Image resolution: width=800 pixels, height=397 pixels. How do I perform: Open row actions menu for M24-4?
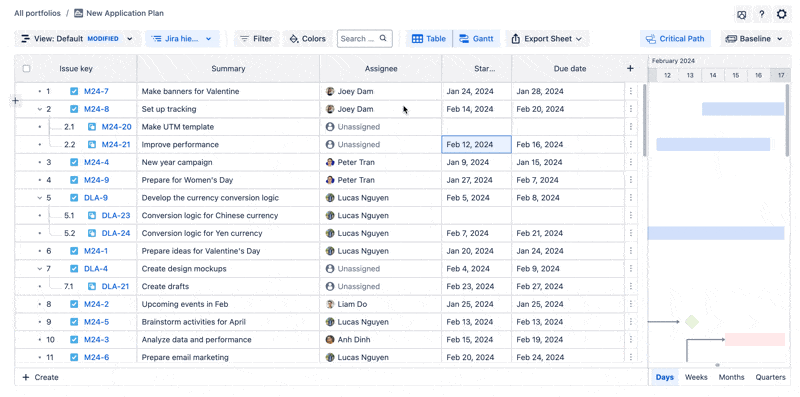click(x=631, y=162)
